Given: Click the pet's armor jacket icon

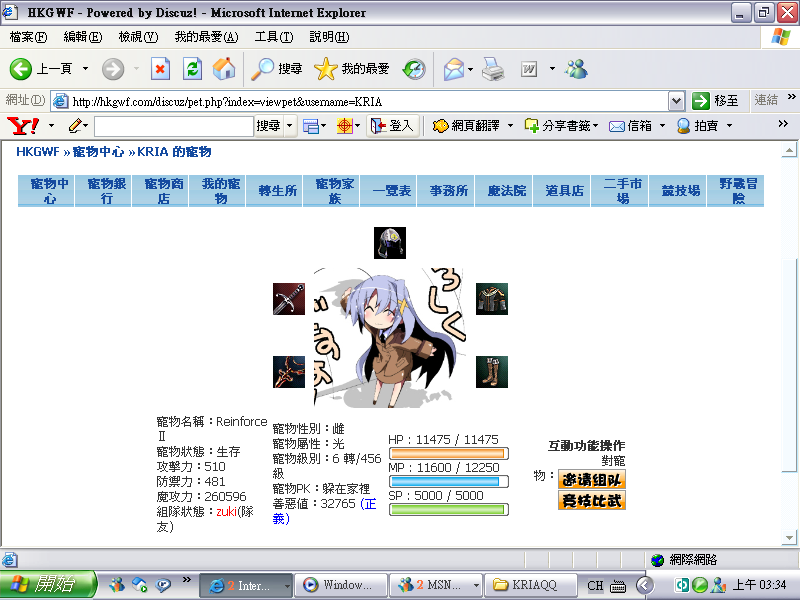Looking at the screenshot, I should tap(491, 299).
